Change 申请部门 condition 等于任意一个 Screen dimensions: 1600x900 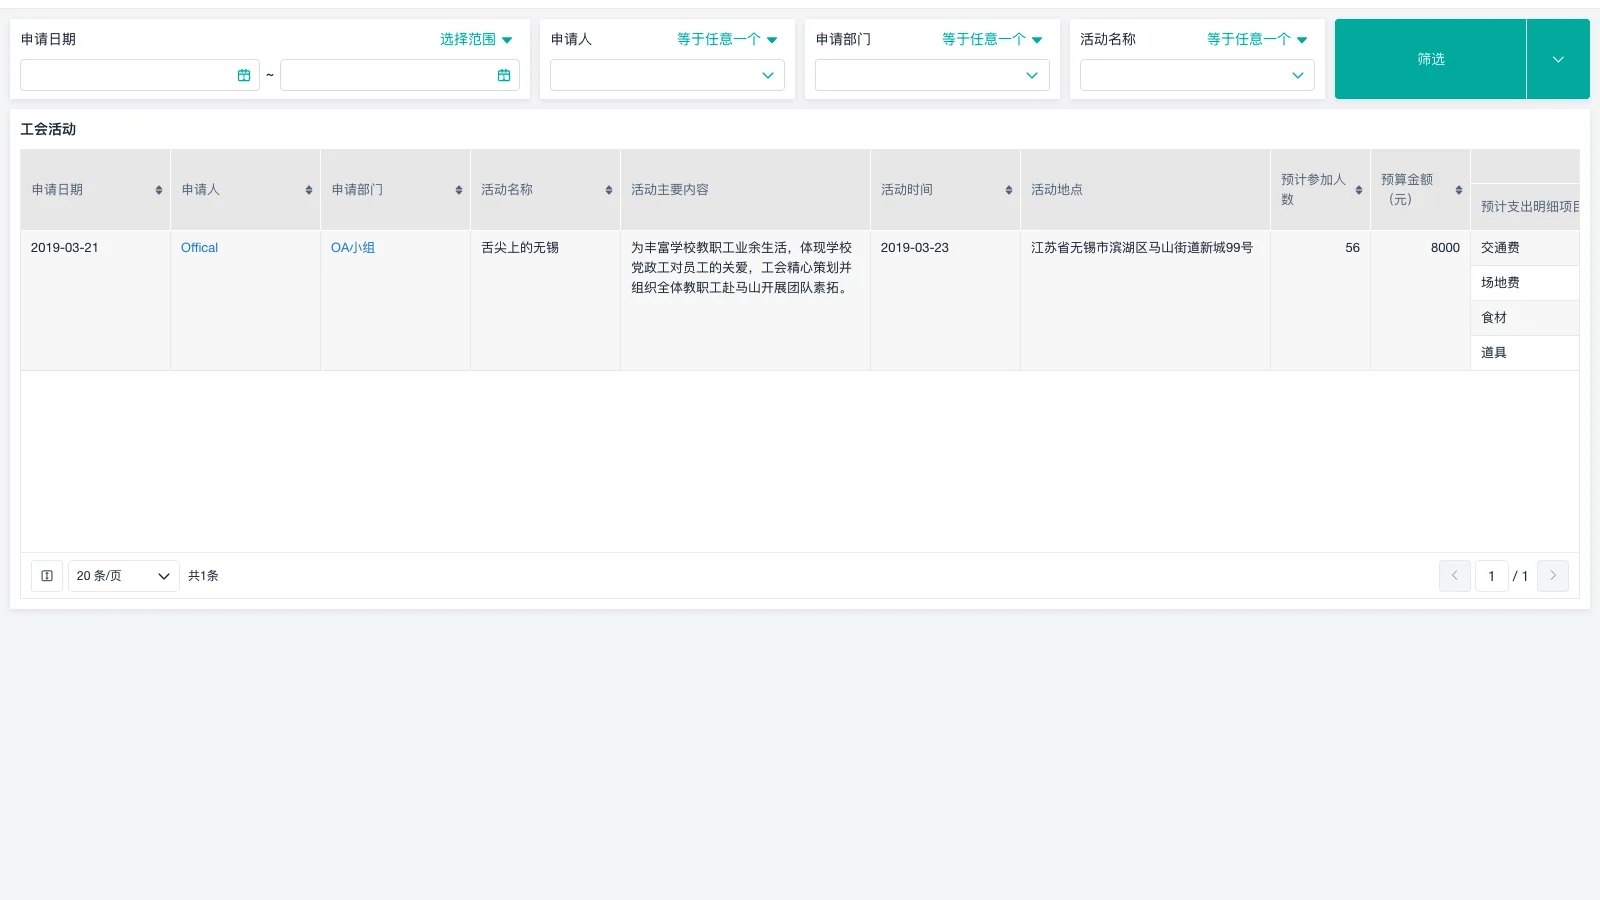pos(992,39)
